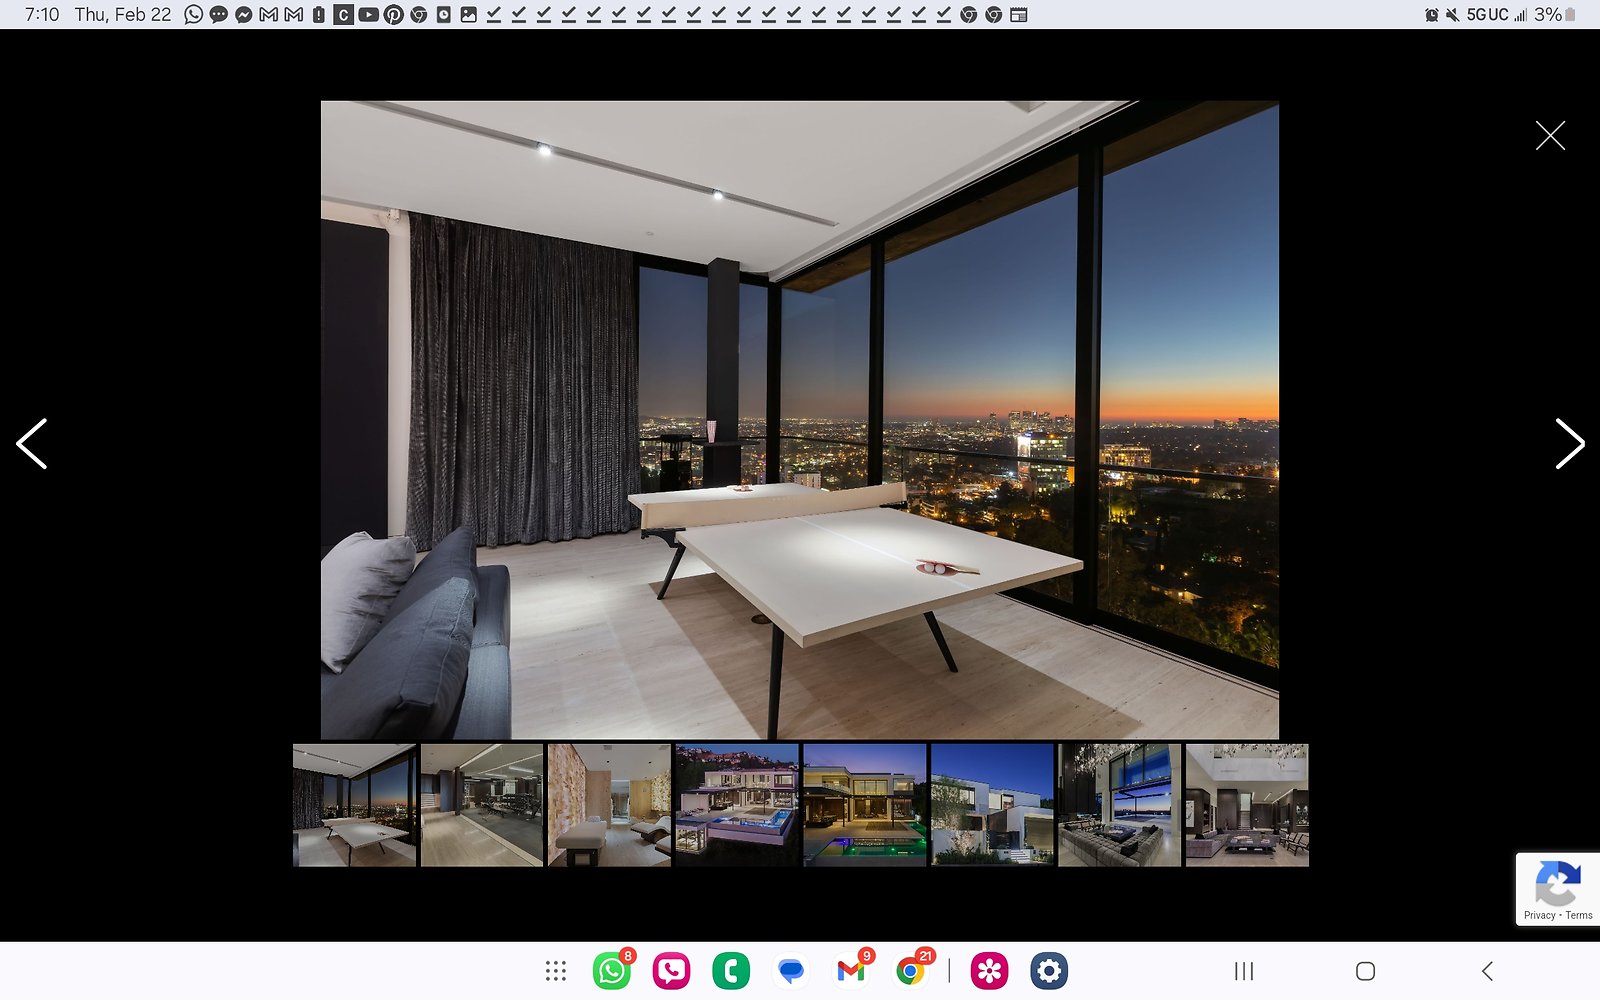Image resolution: width=1600 pixels, height=1000 pixels.
Task: Open the calendar notification icon in status bar
Action: tap(1019, 14)
